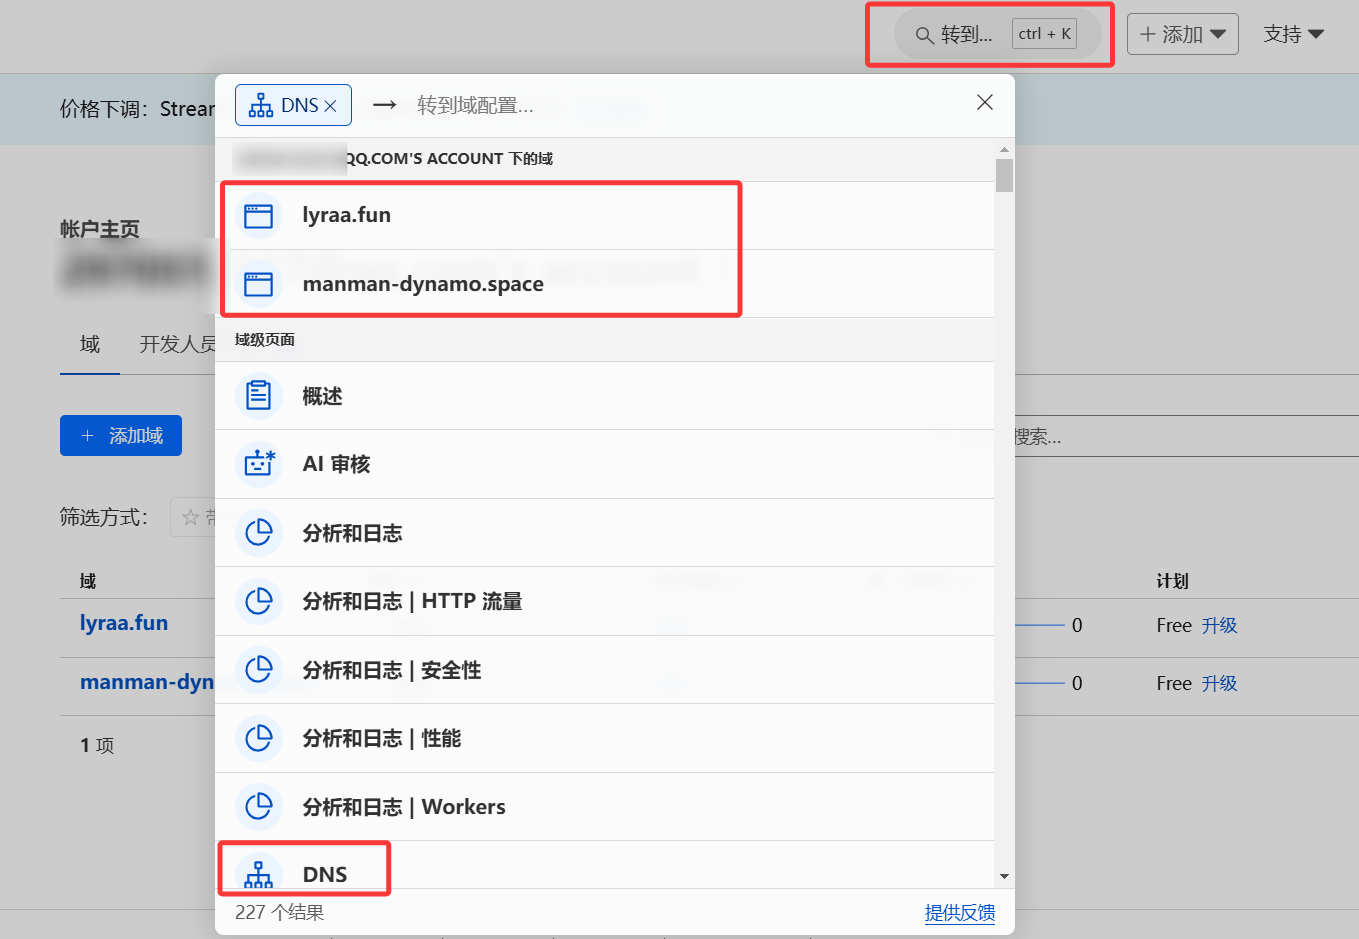Click the lyraa.fun window icon
The image size is (1359, 939).
pos(259,216)
